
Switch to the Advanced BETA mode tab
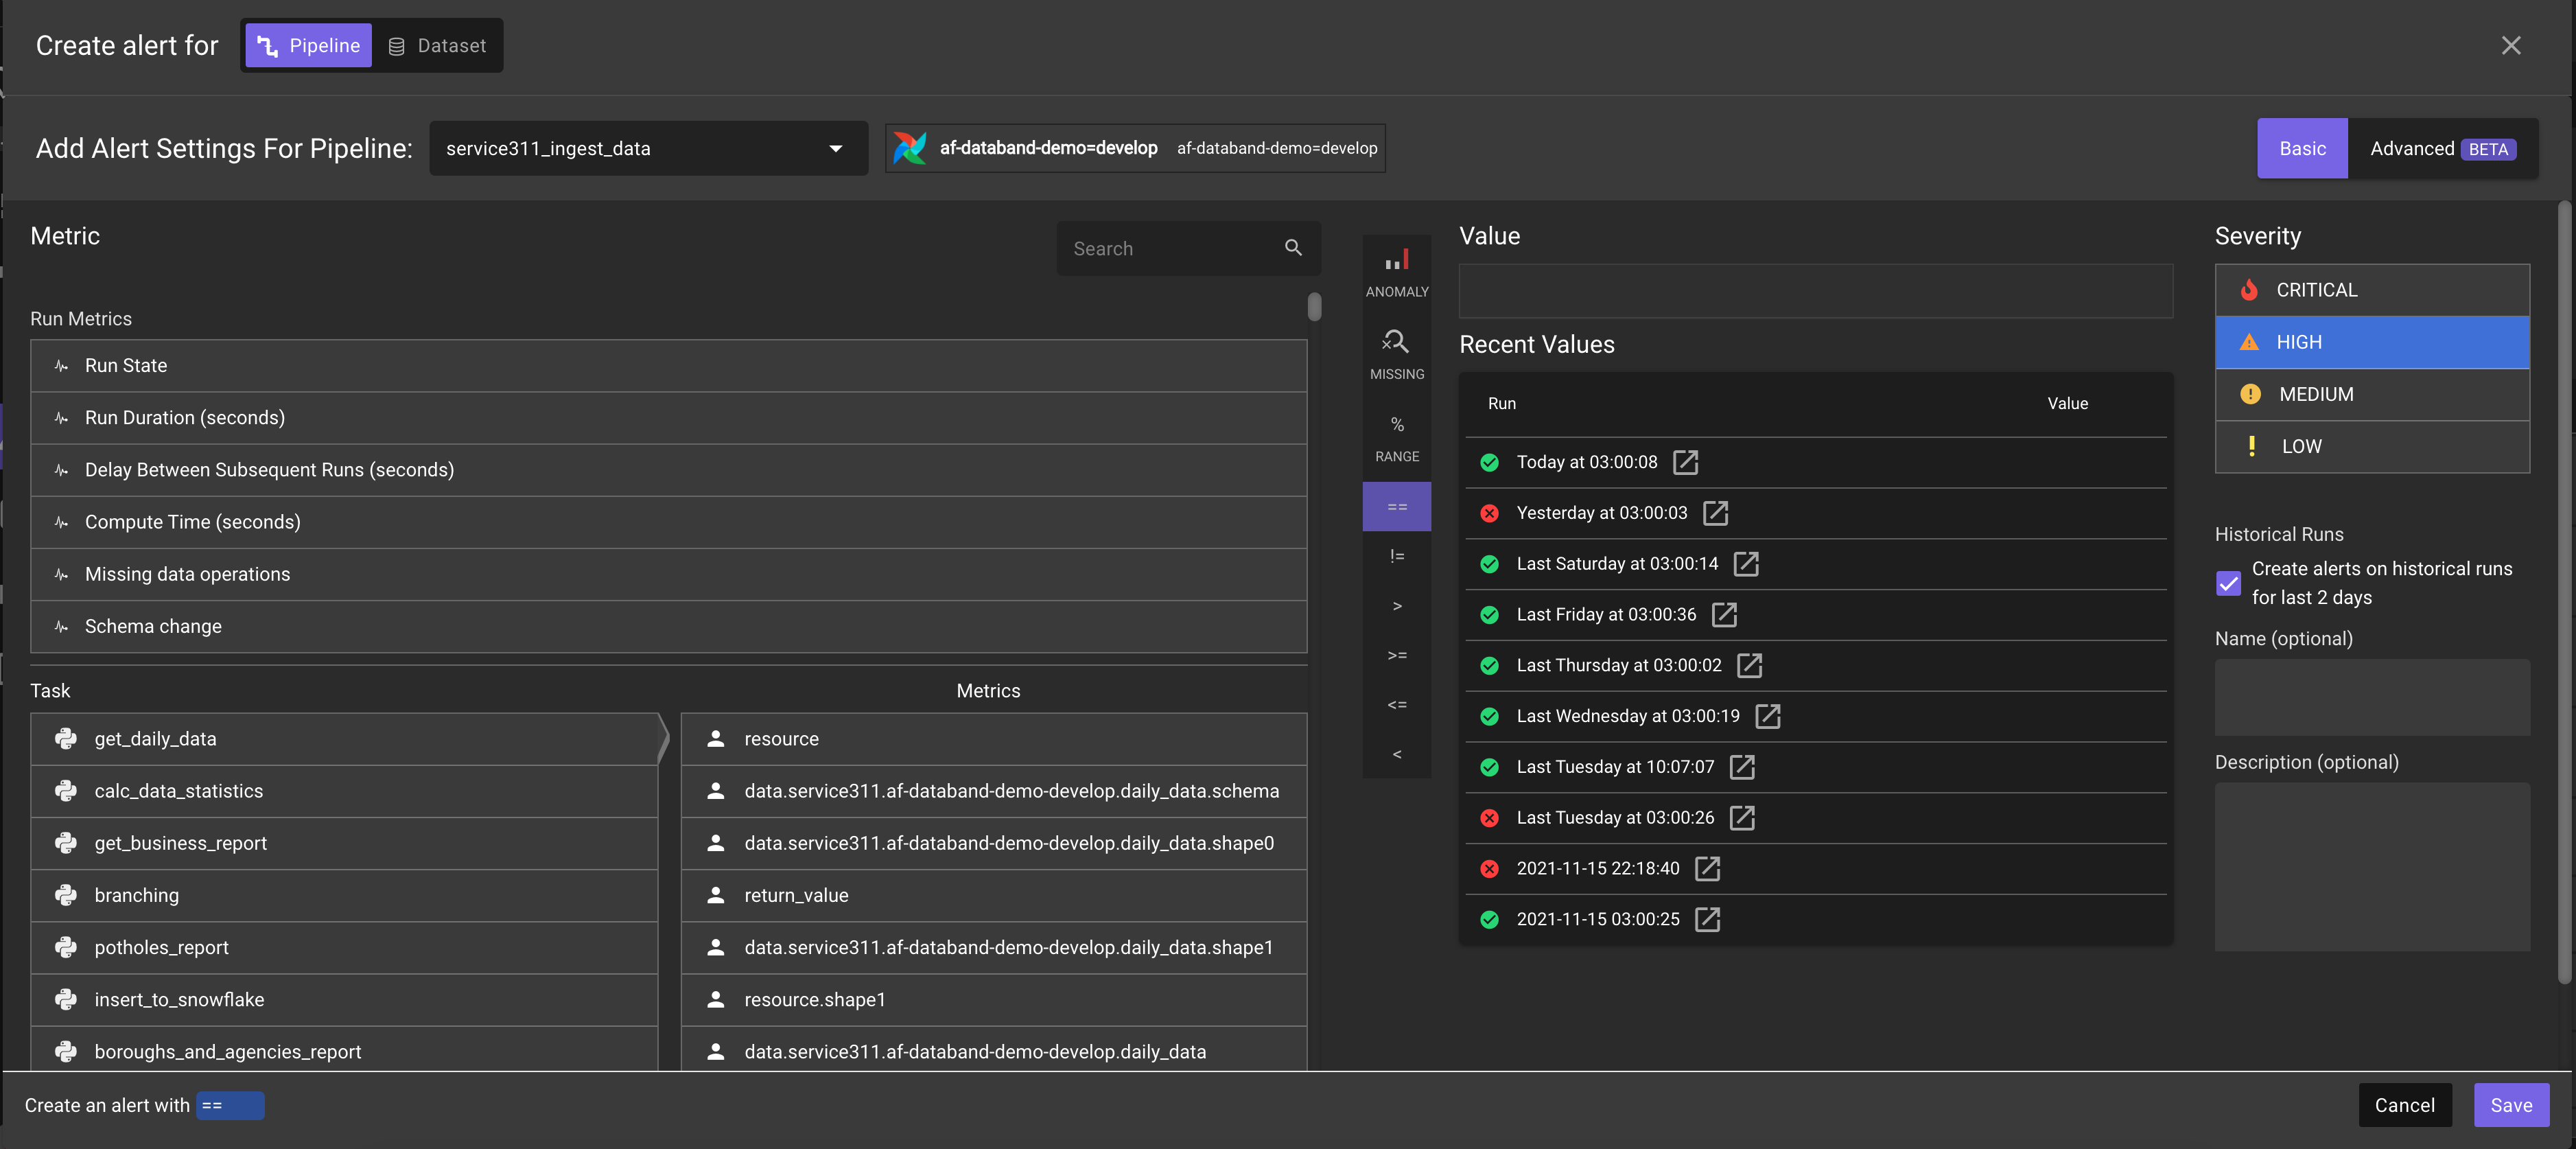pyautogui.click(x=2441, y=148)
